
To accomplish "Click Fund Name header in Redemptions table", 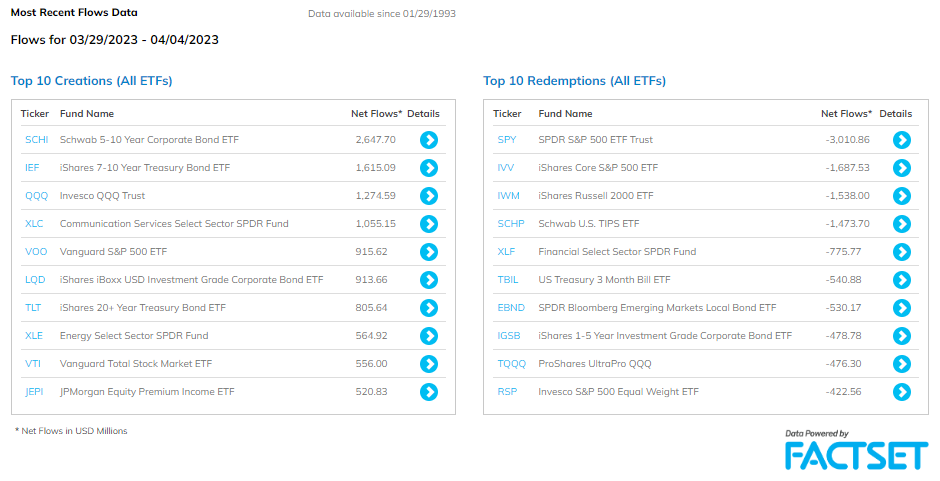I will [565, 114].
